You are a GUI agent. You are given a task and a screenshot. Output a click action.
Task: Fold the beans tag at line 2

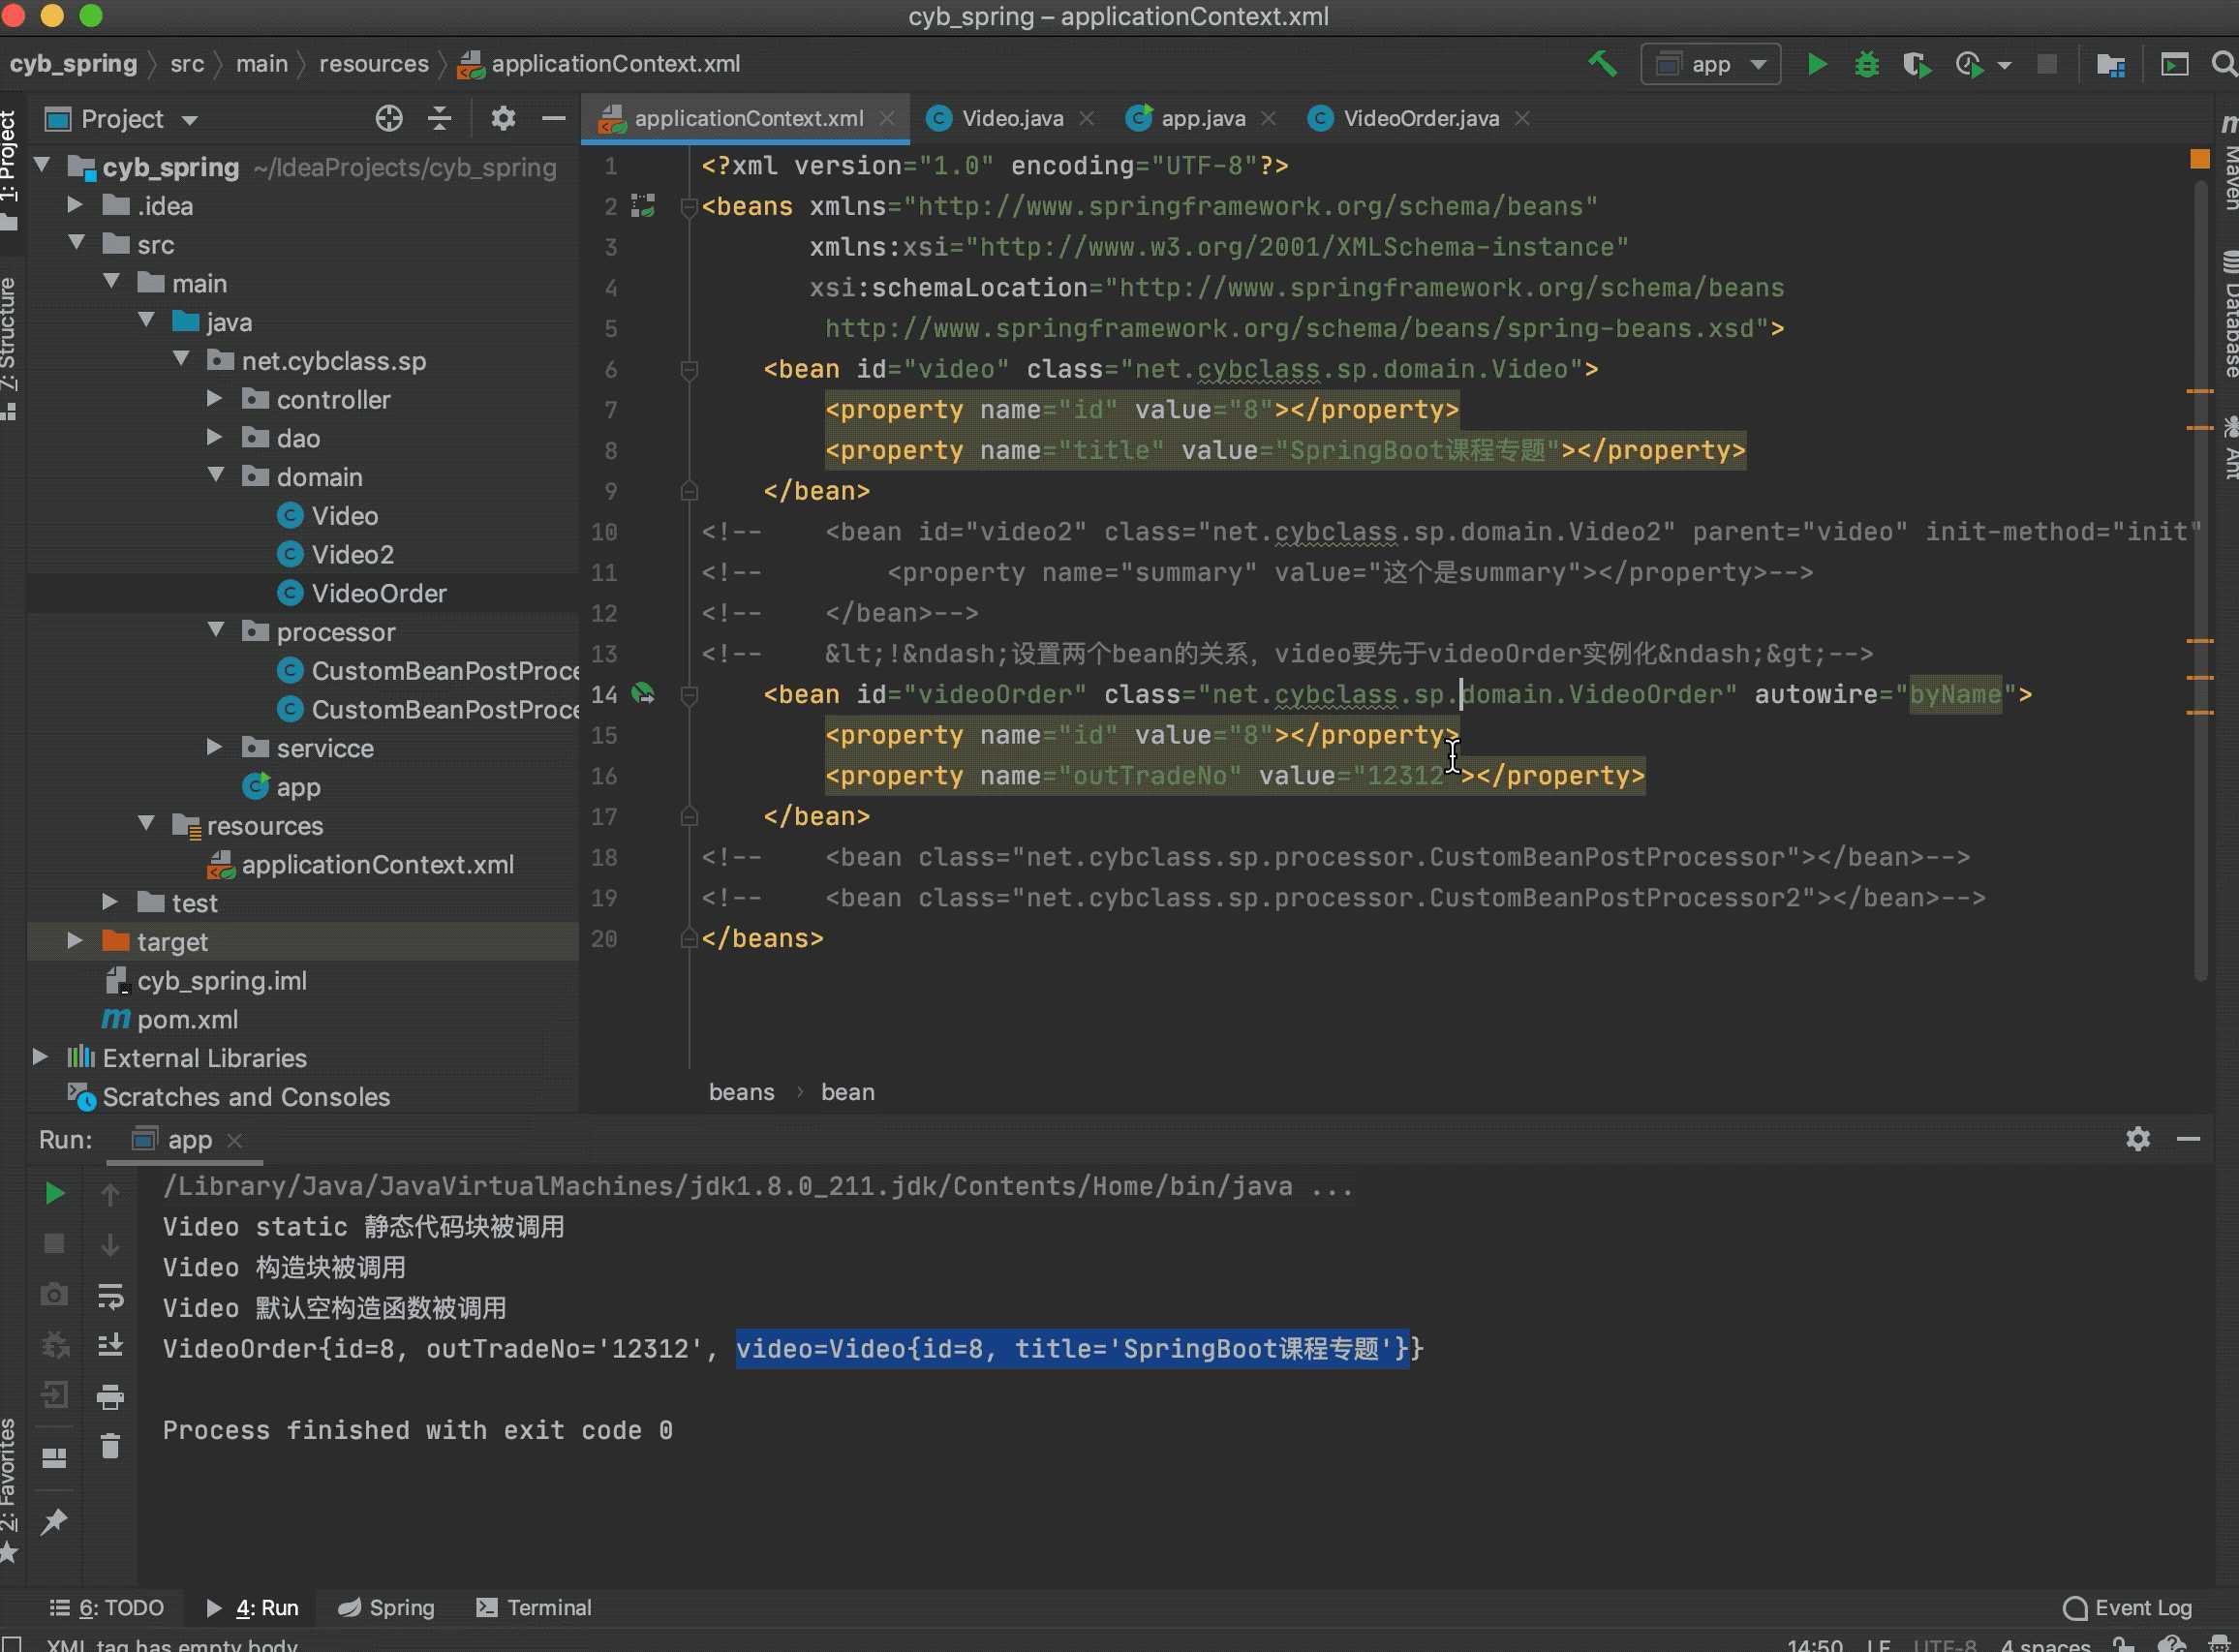pos(688,207)
